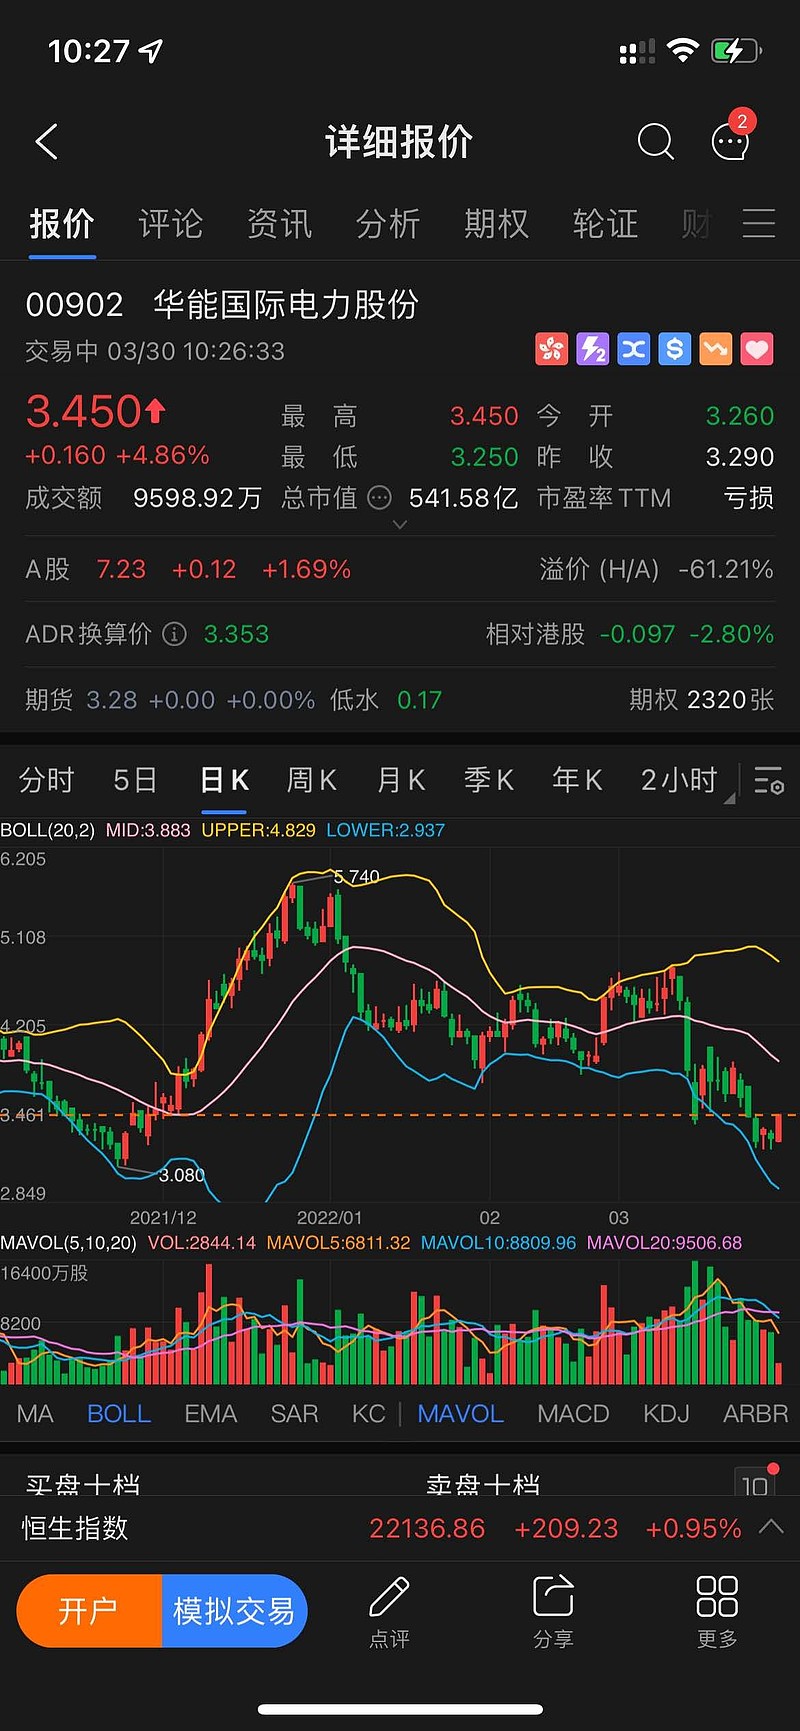Tap the pink heart favorite icon
Image resolution: width=800 pixels, height=1731 pixels.
(x=757, y=350)
